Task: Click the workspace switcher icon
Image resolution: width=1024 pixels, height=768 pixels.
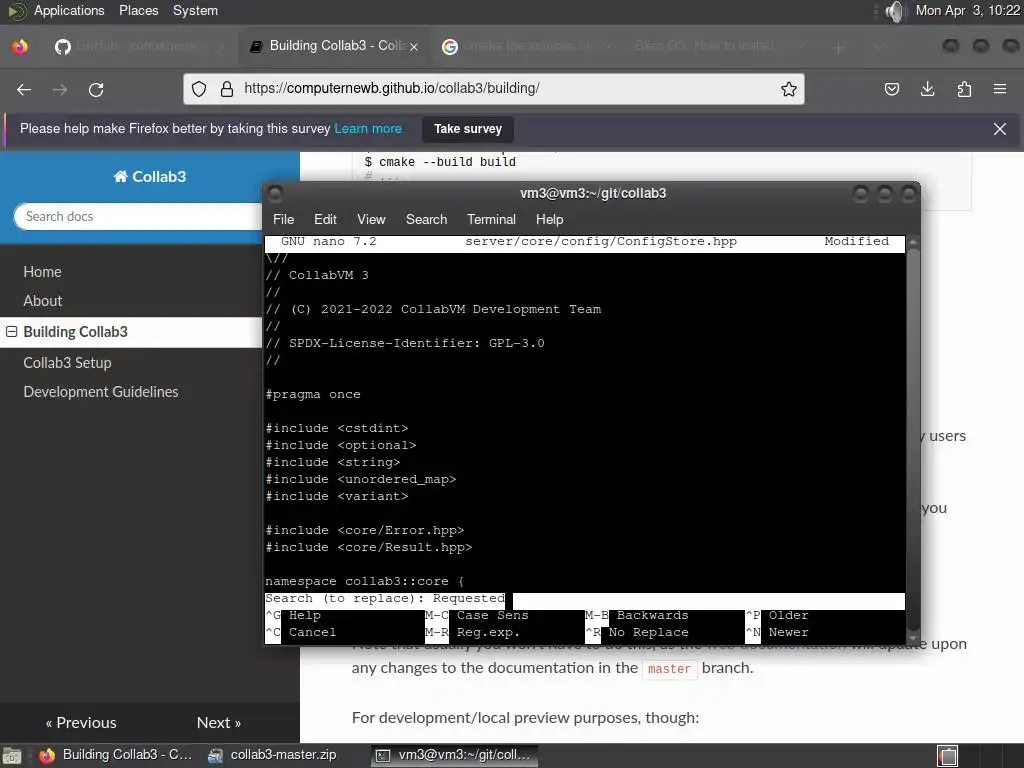Action: tap(948, 756)
